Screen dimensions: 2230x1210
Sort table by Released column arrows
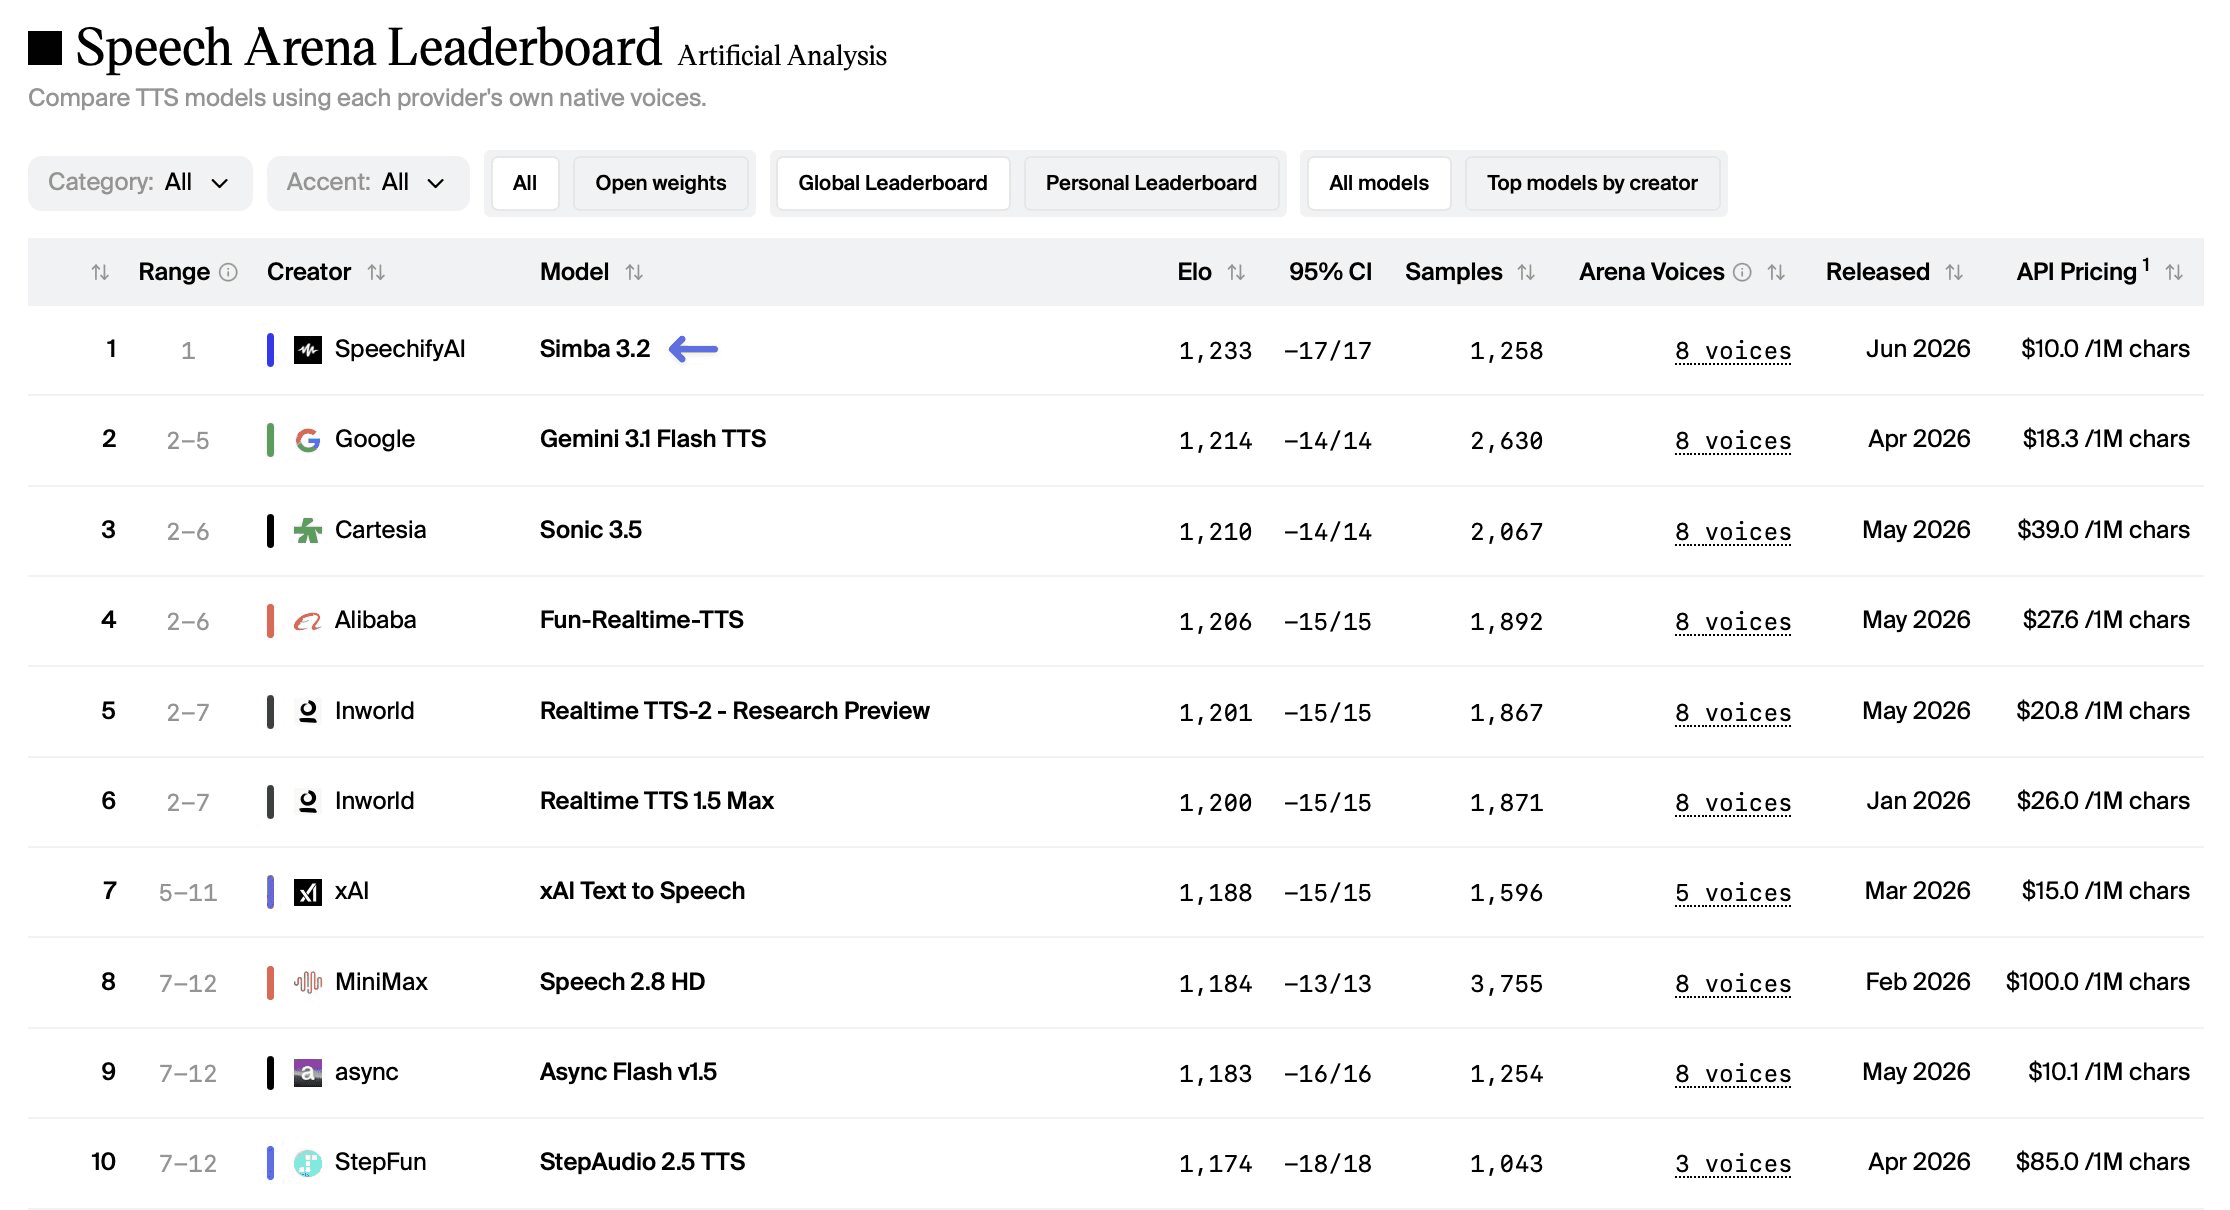[1954, 272]
